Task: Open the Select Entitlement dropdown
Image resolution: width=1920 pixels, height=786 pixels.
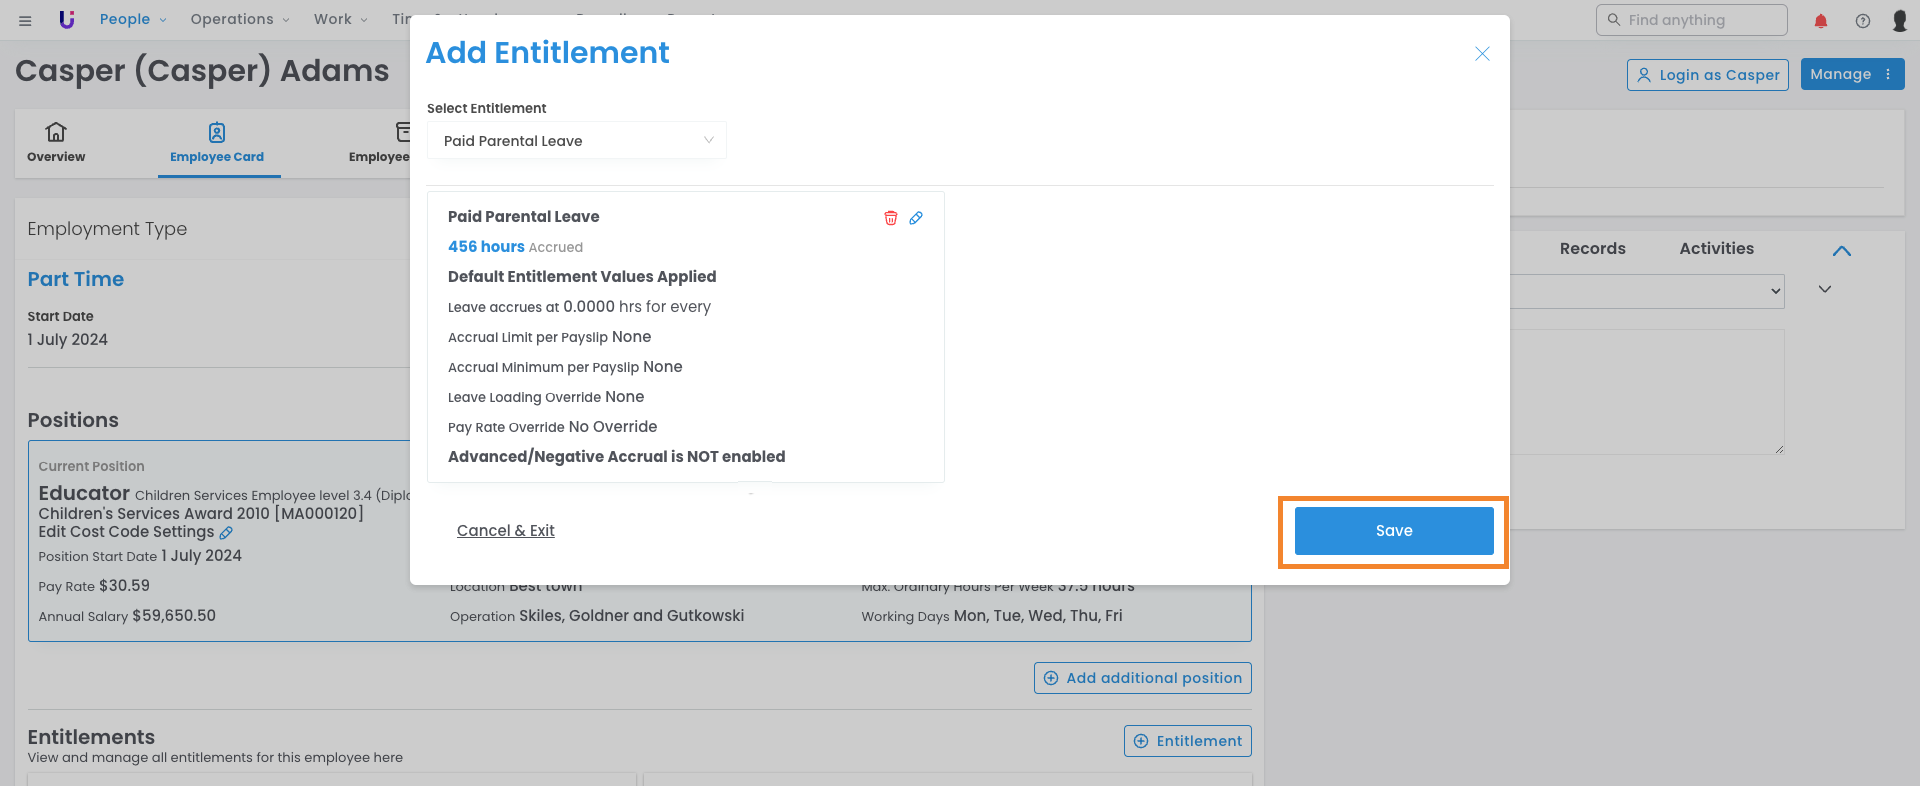Action: point(577,141)
